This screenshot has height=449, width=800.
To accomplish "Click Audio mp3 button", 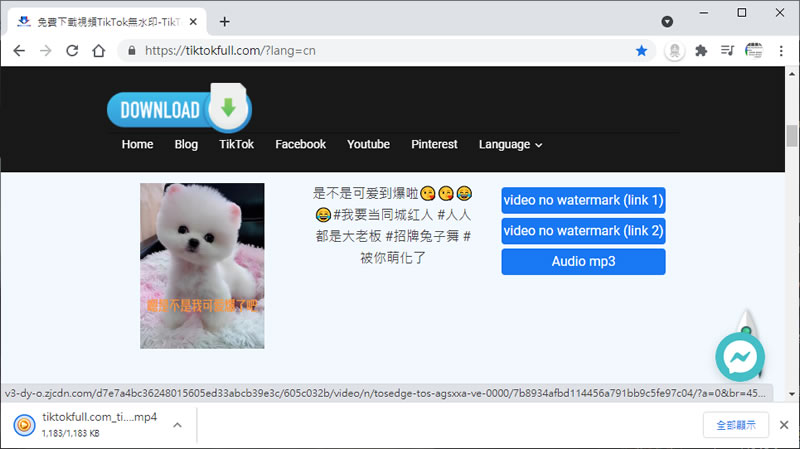I will click(583, 261).
